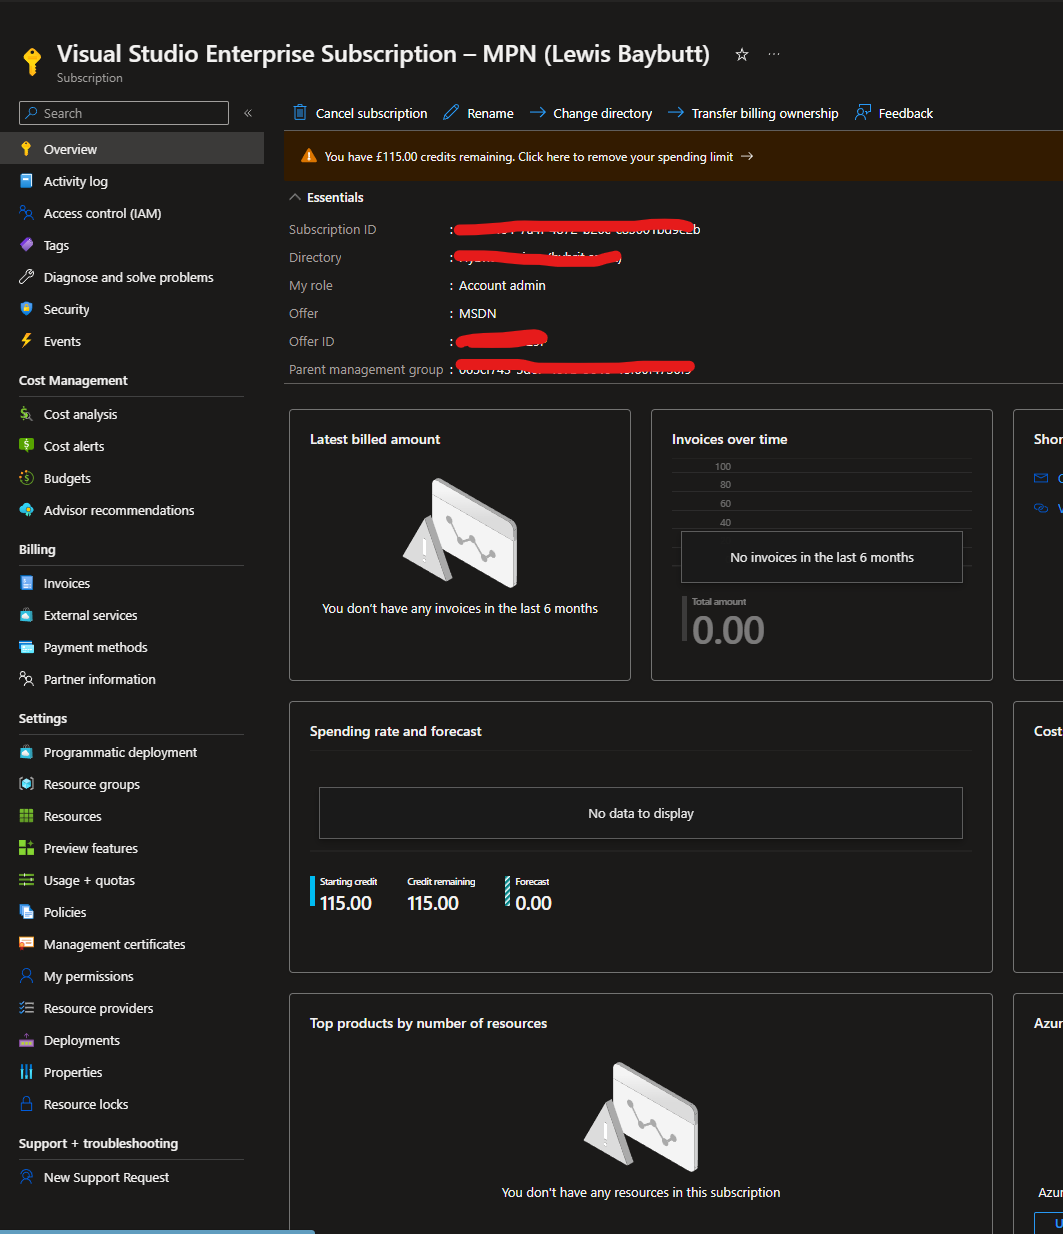The width and height of the screenshot is (1063, 1234).
Task: Click Transfer billing ownership button
Action: (x=764, y=113)
